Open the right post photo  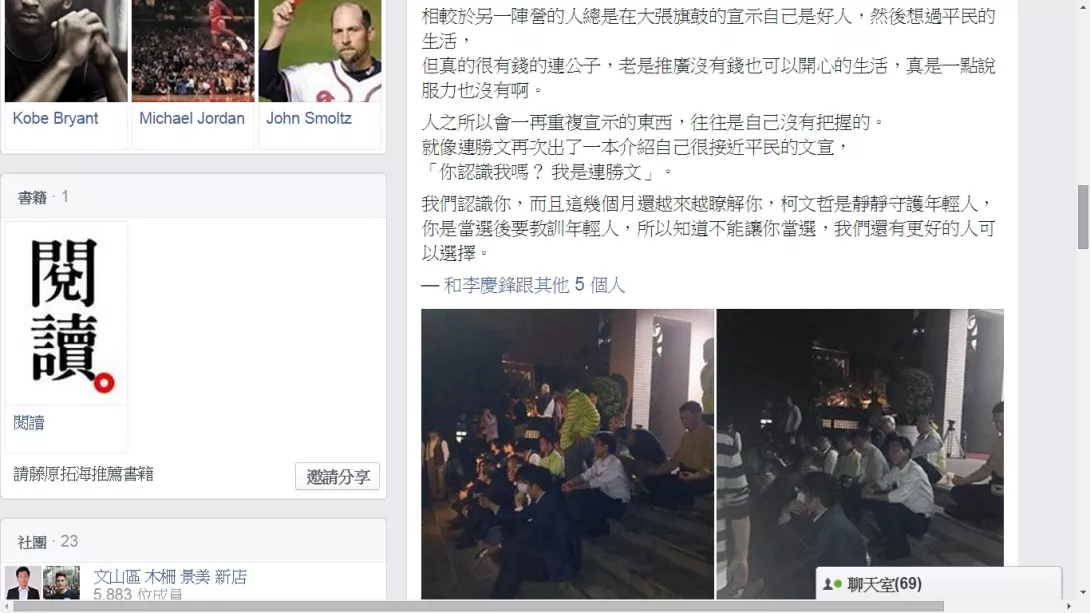pos(860,454)
